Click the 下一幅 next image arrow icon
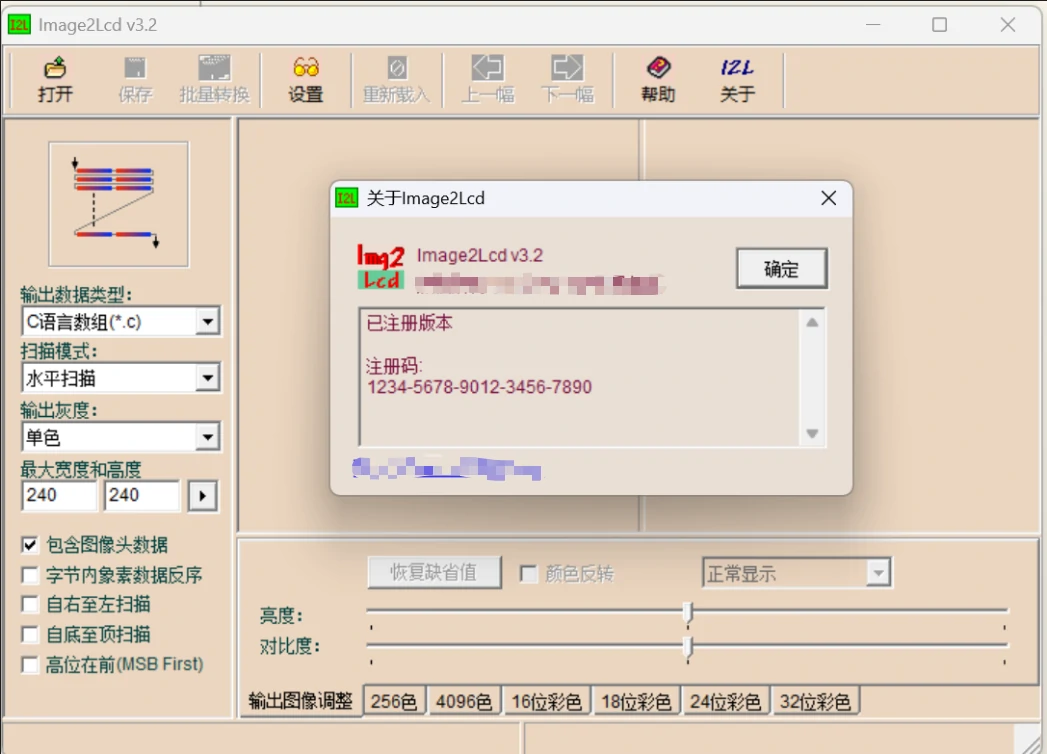 [x=567, y=69]
